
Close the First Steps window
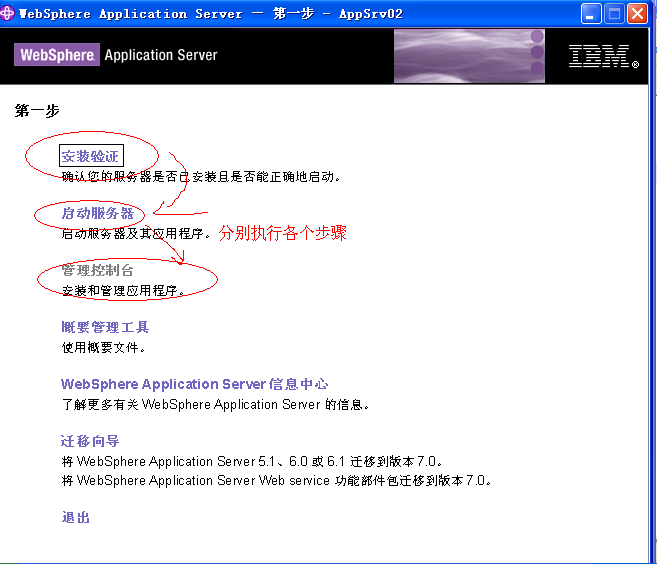coord(637,14)
